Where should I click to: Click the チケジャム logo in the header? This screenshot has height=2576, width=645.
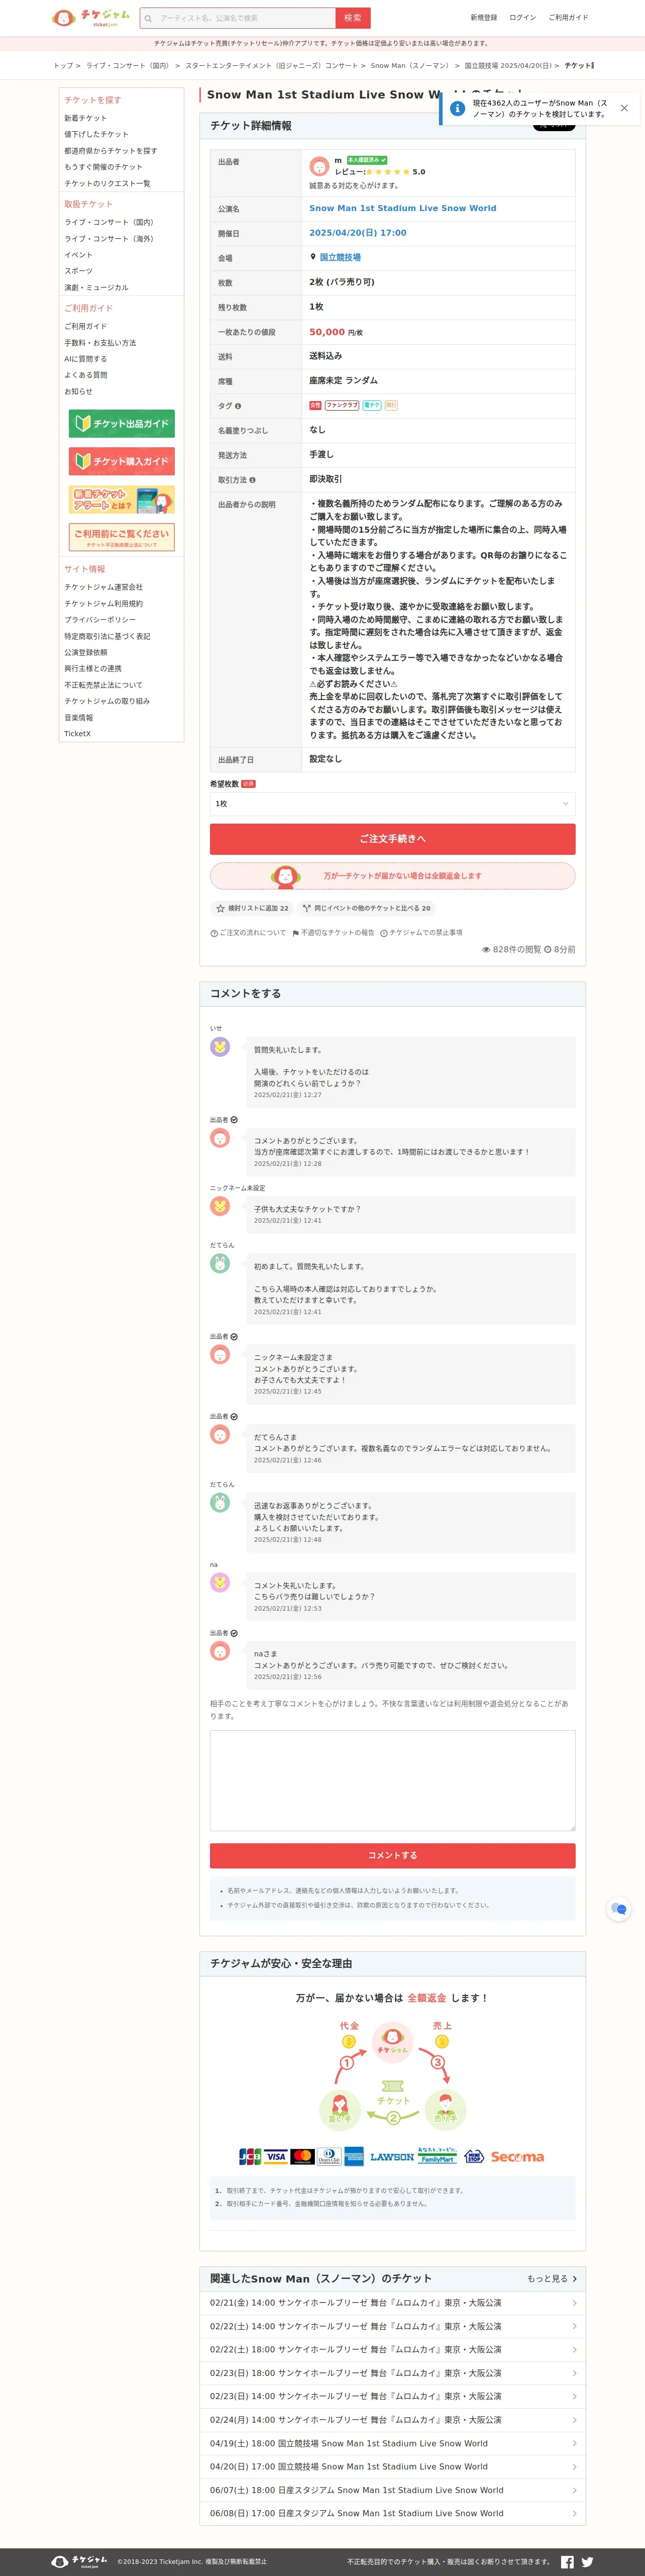coord(91,18)
